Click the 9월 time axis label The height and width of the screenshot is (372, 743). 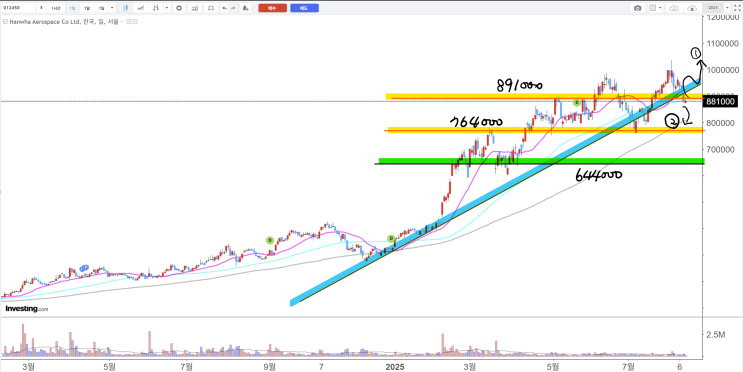270,366
